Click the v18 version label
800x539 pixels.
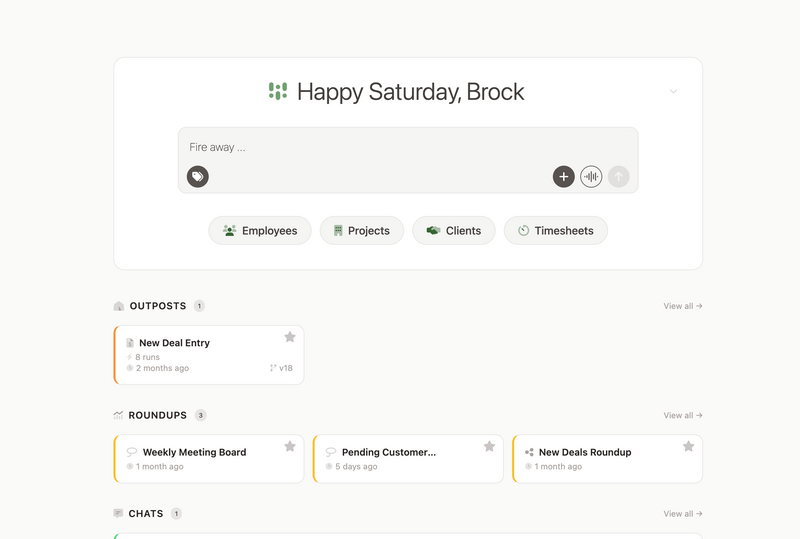(286, 368)
